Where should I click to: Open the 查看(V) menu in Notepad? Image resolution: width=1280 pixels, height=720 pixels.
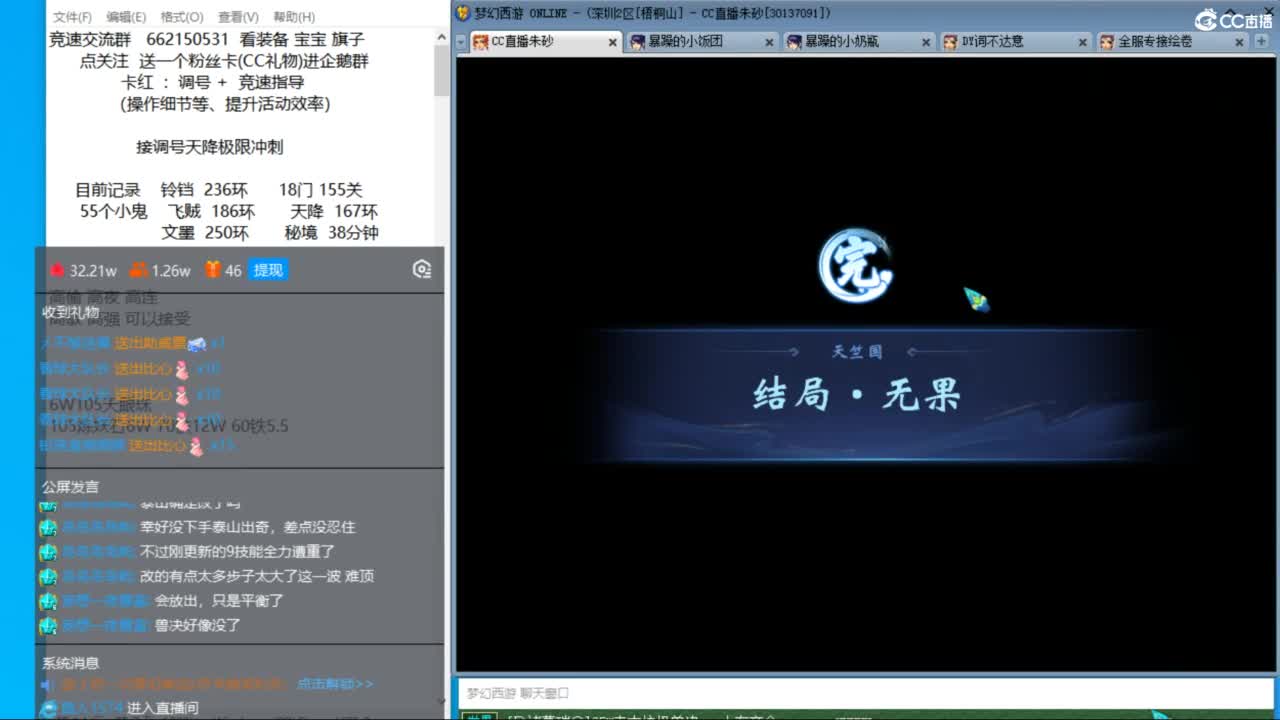[x=238, y=17]
